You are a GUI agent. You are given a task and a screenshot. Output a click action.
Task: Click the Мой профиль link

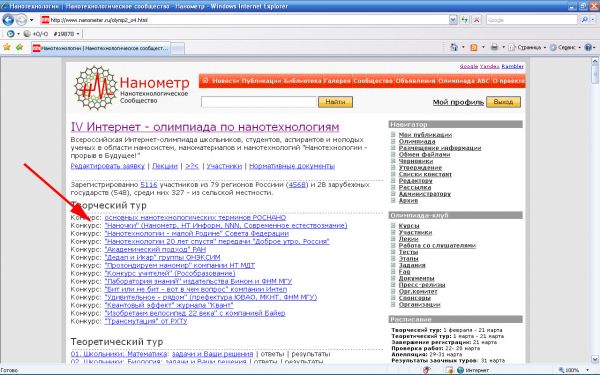[x=458, y=102]
